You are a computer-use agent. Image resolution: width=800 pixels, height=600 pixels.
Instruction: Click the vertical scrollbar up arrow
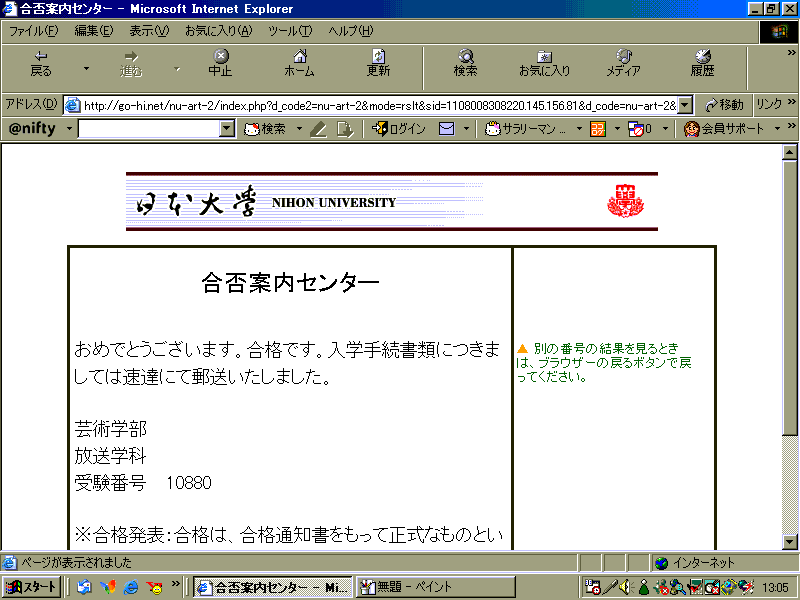coord(790,152)
